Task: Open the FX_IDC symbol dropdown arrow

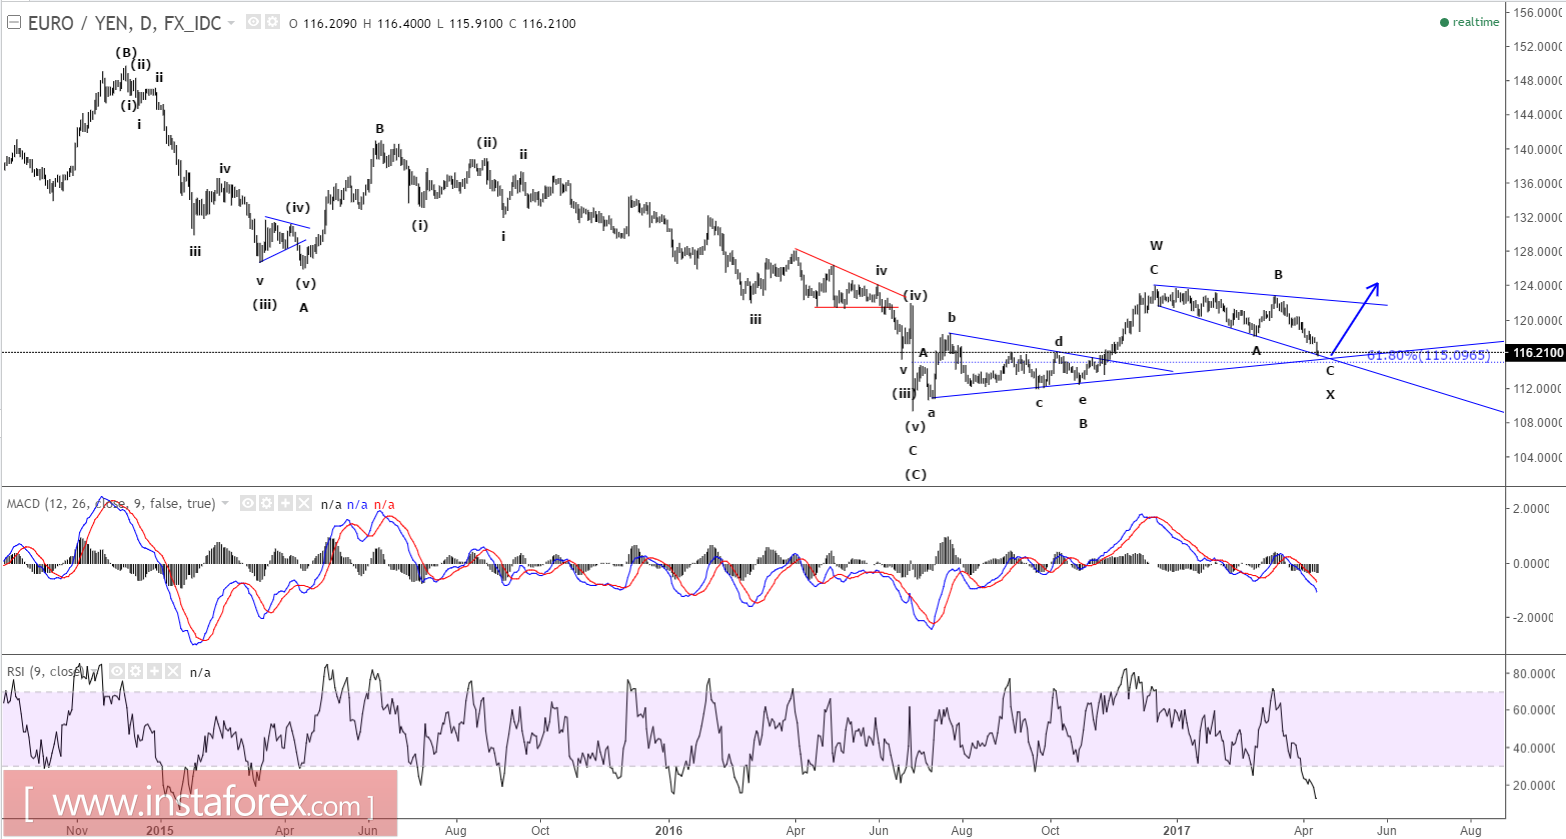Action: point(231,22)
